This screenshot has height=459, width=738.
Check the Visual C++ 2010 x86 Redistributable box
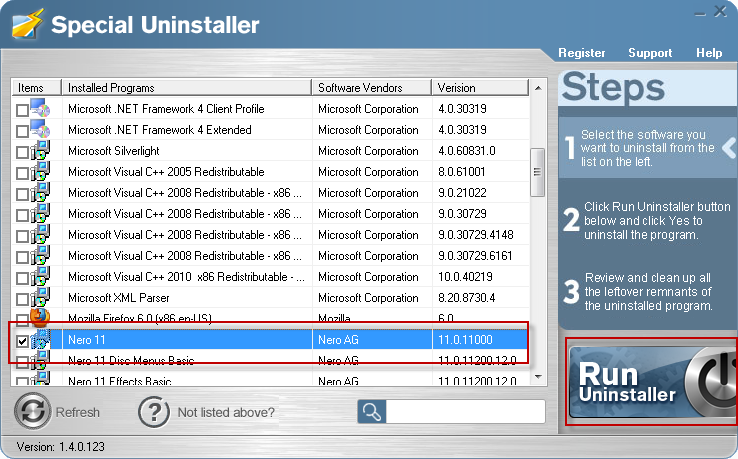pos(22,278)
